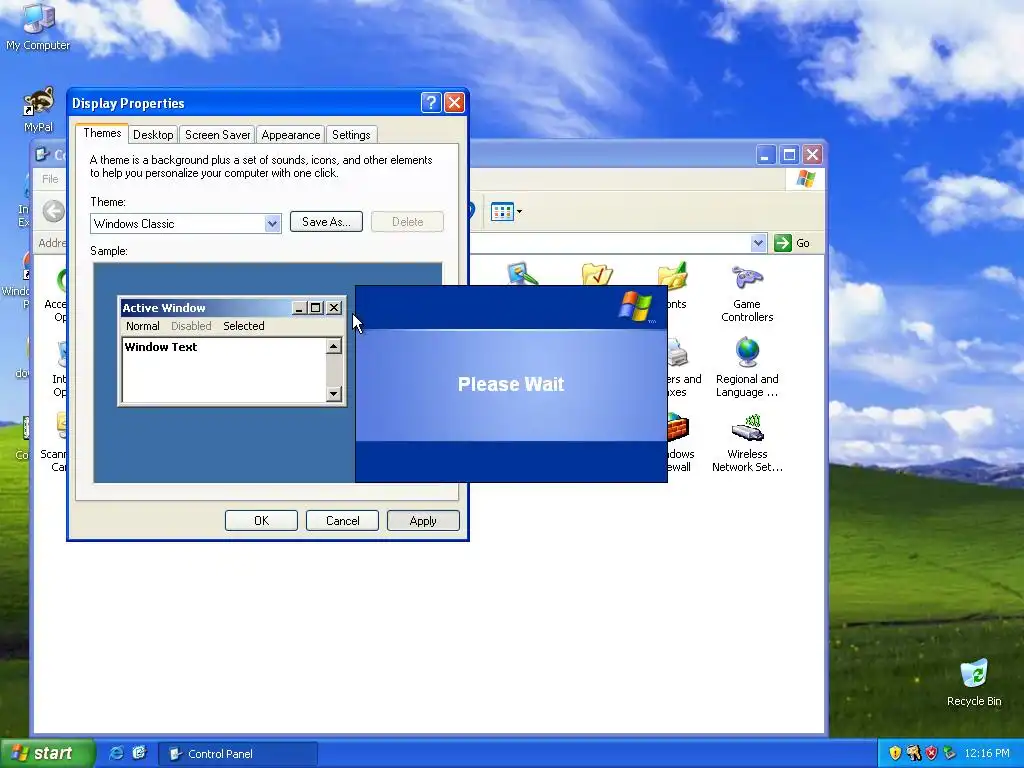Switch to the Themes tab
This screenshot has height=768, width=1024.
pos(102,133)
